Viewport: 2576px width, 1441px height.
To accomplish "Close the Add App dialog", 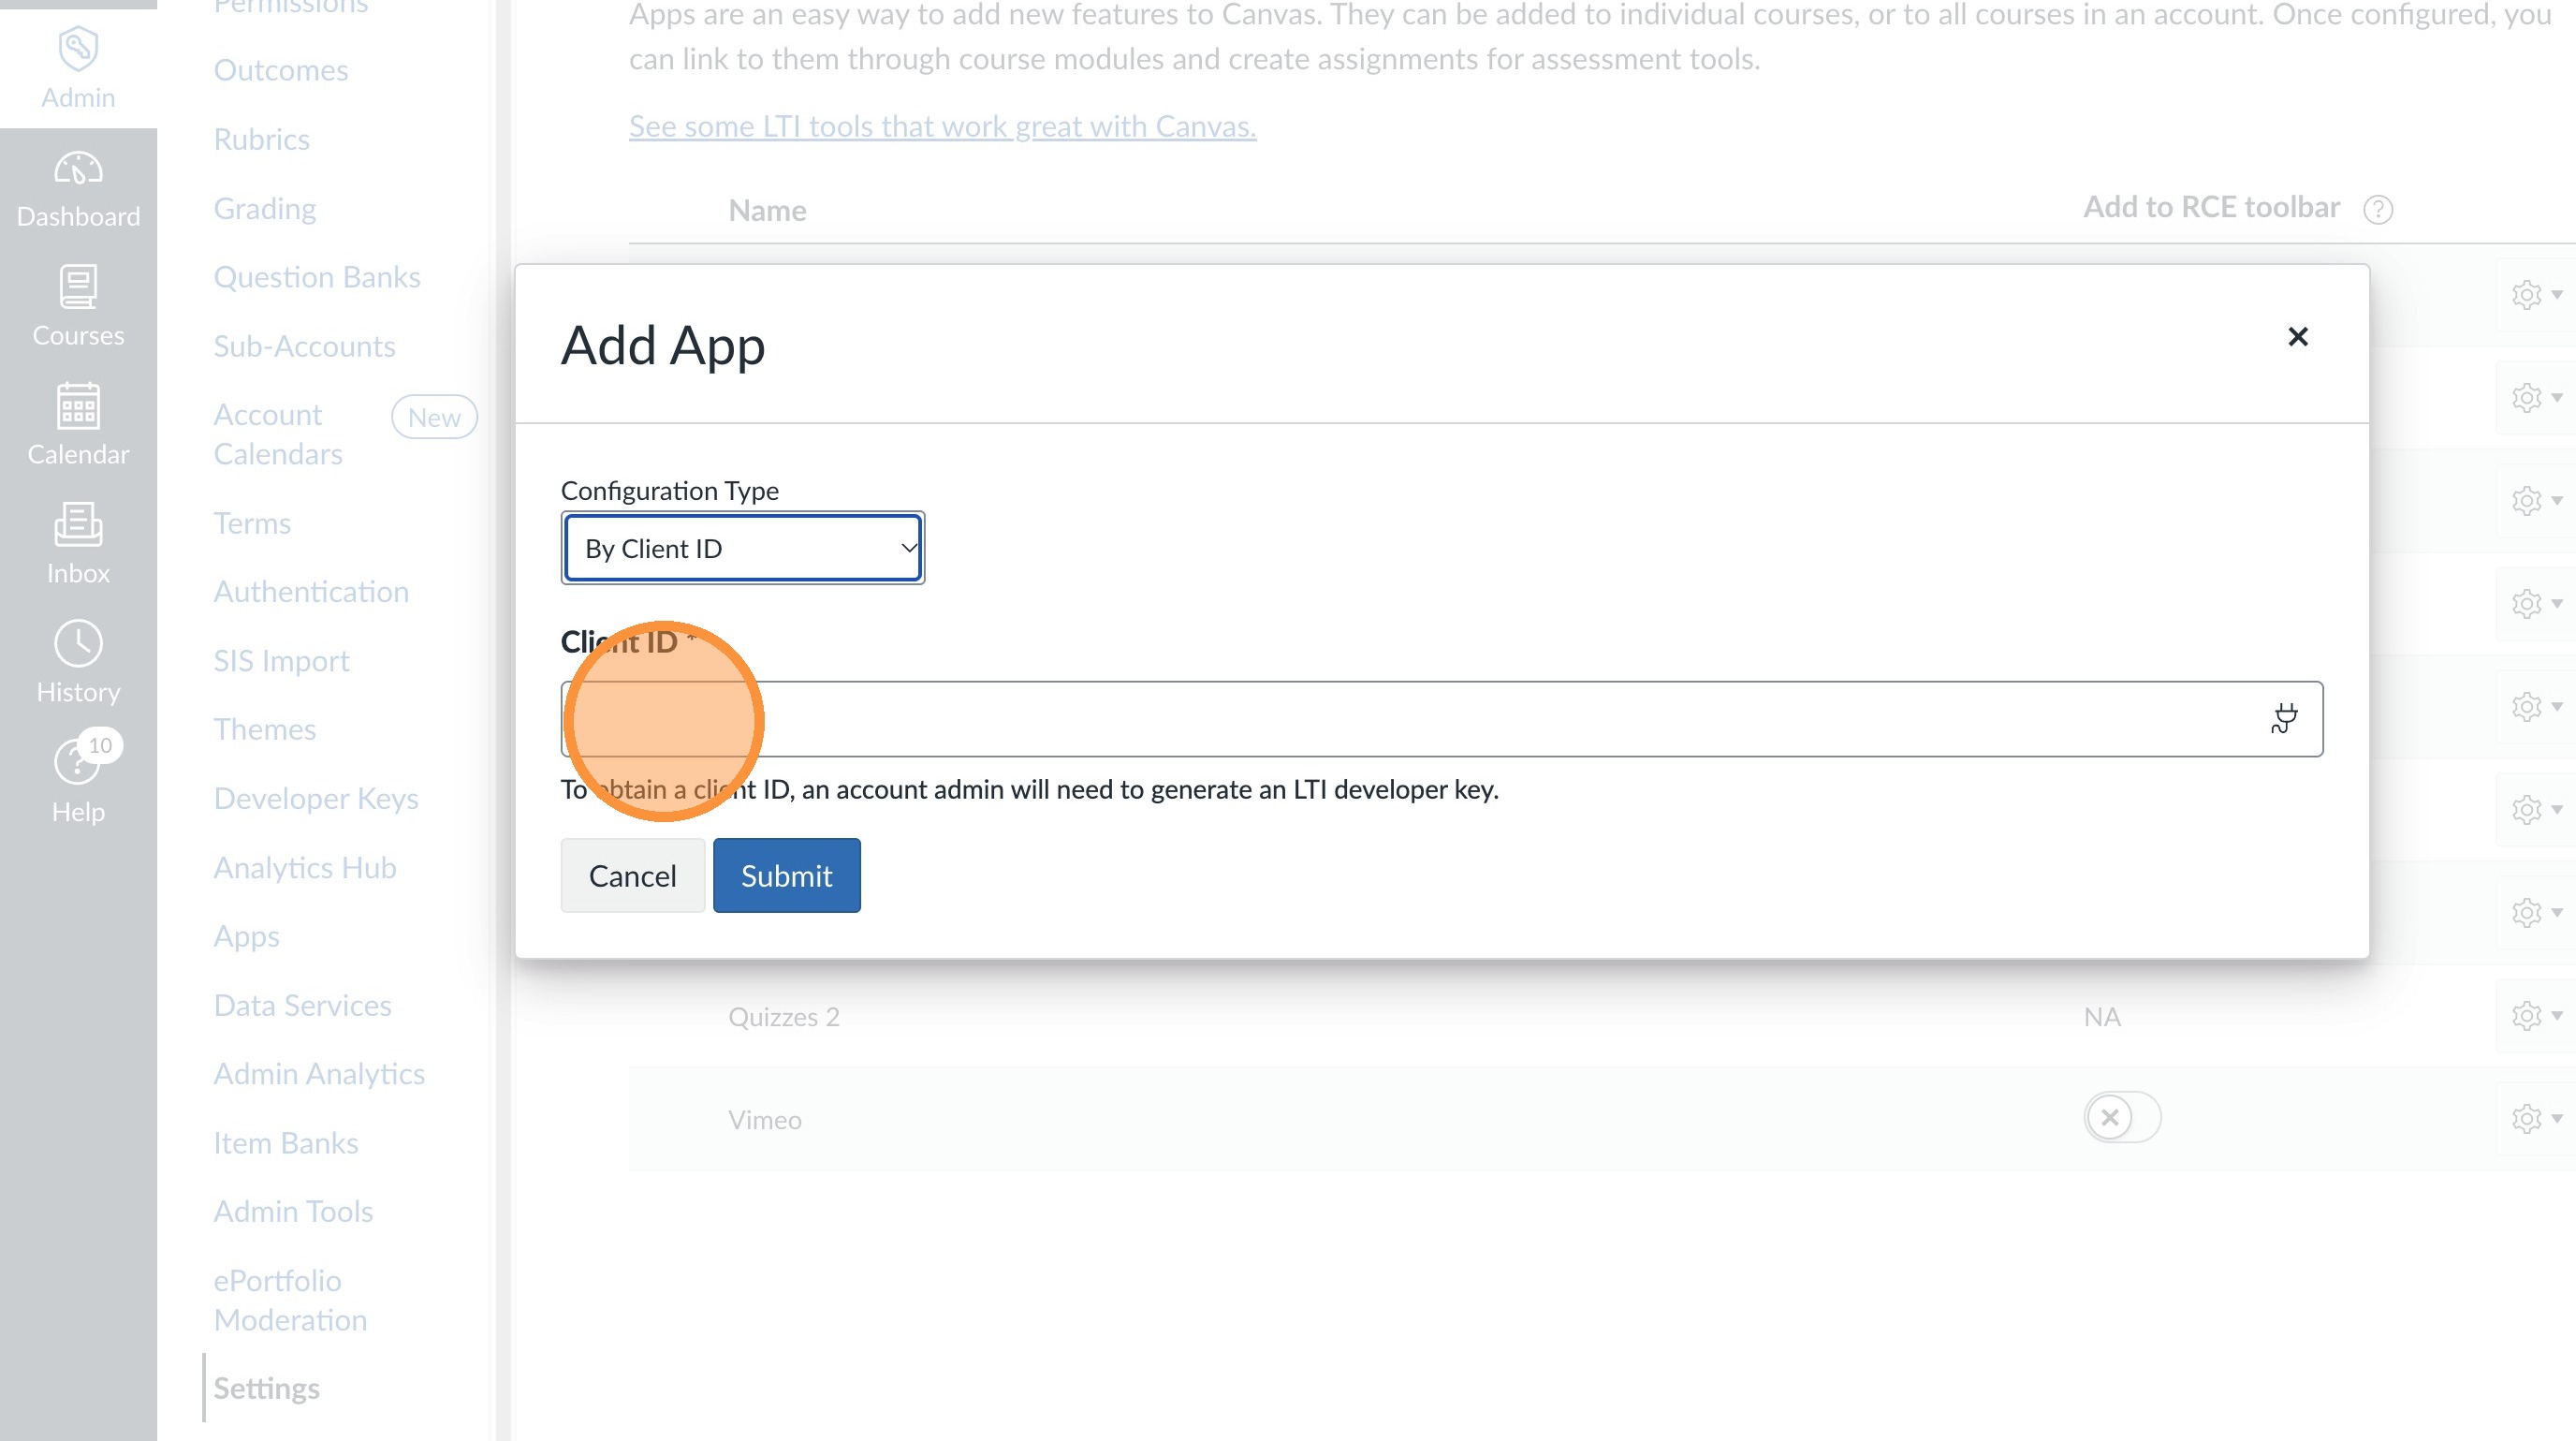I will (x=2297, y=336).
